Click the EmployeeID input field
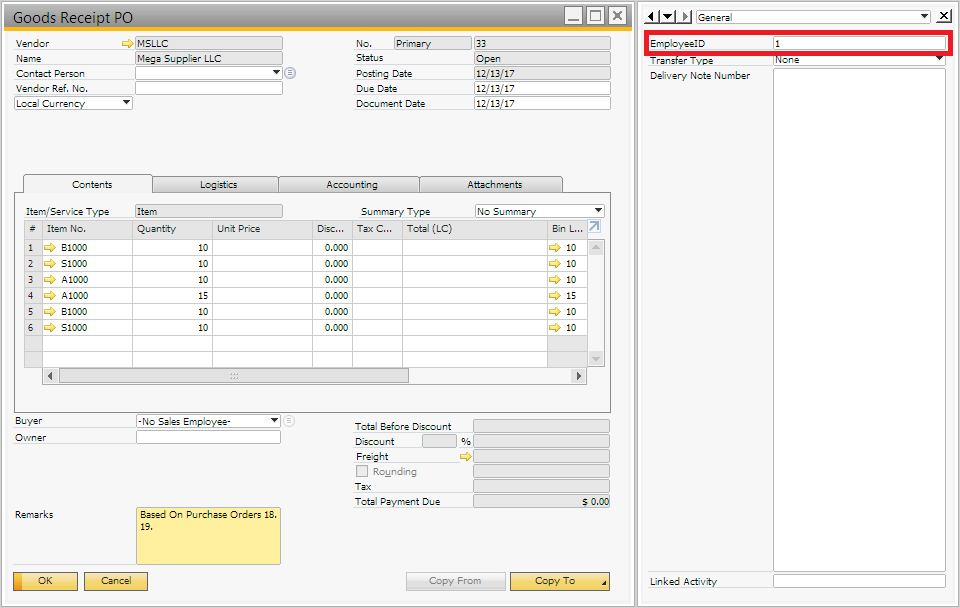 click(858, 44)
